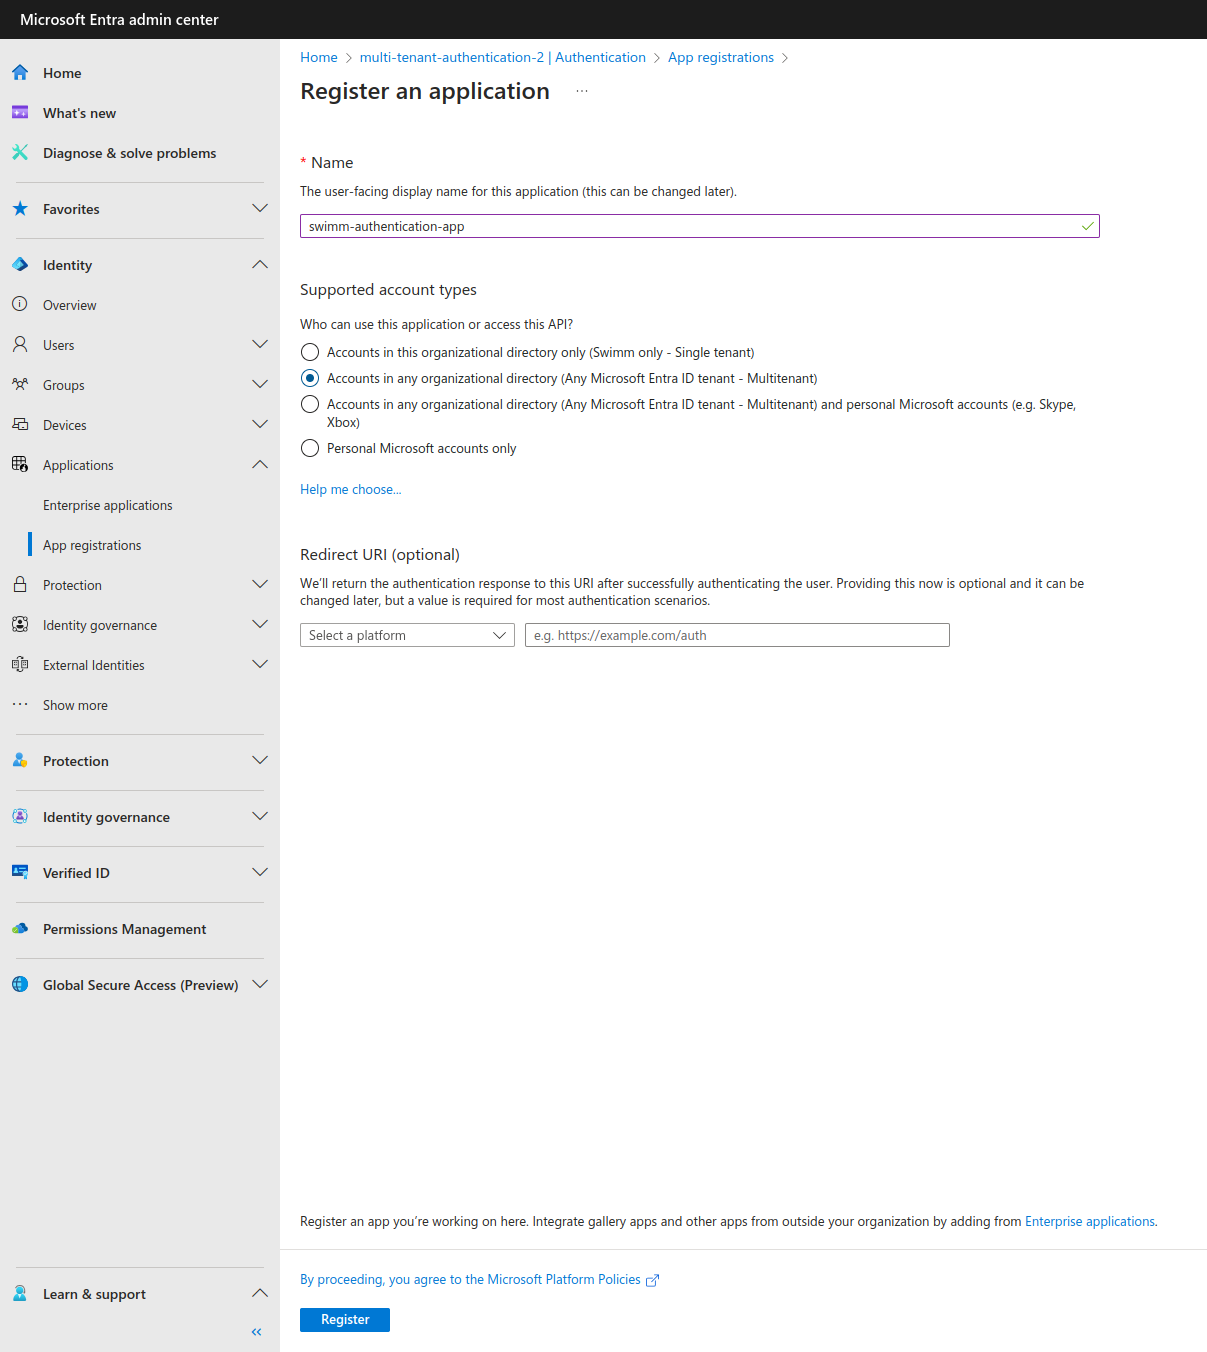Click the Learn & support person icon
Viewport: 1207px width, 1352px height.
pos(20,1293)
